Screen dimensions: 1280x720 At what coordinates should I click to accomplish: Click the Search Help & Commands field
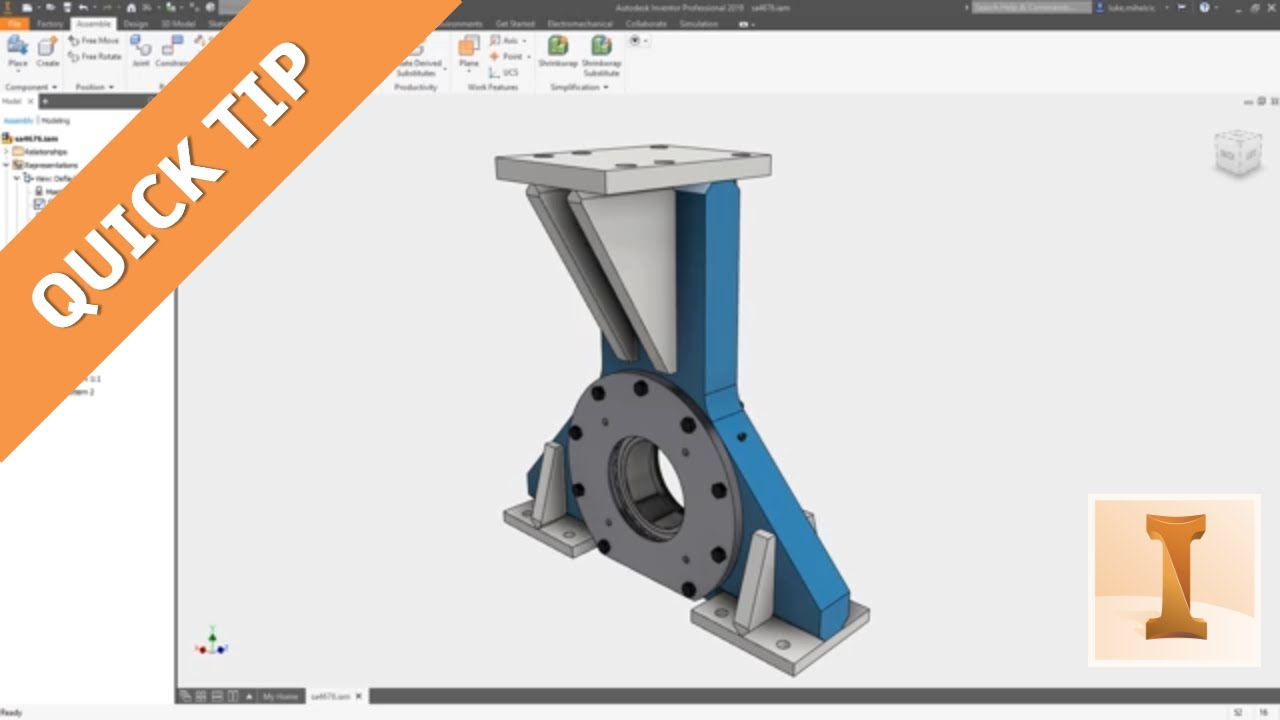pyautogui.click(x=1030, y=7)
